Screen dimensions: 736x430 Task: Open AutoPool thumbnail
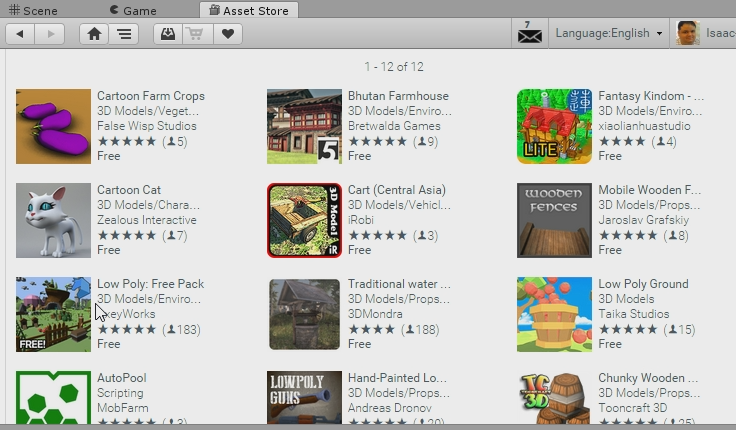coord(53,398)
